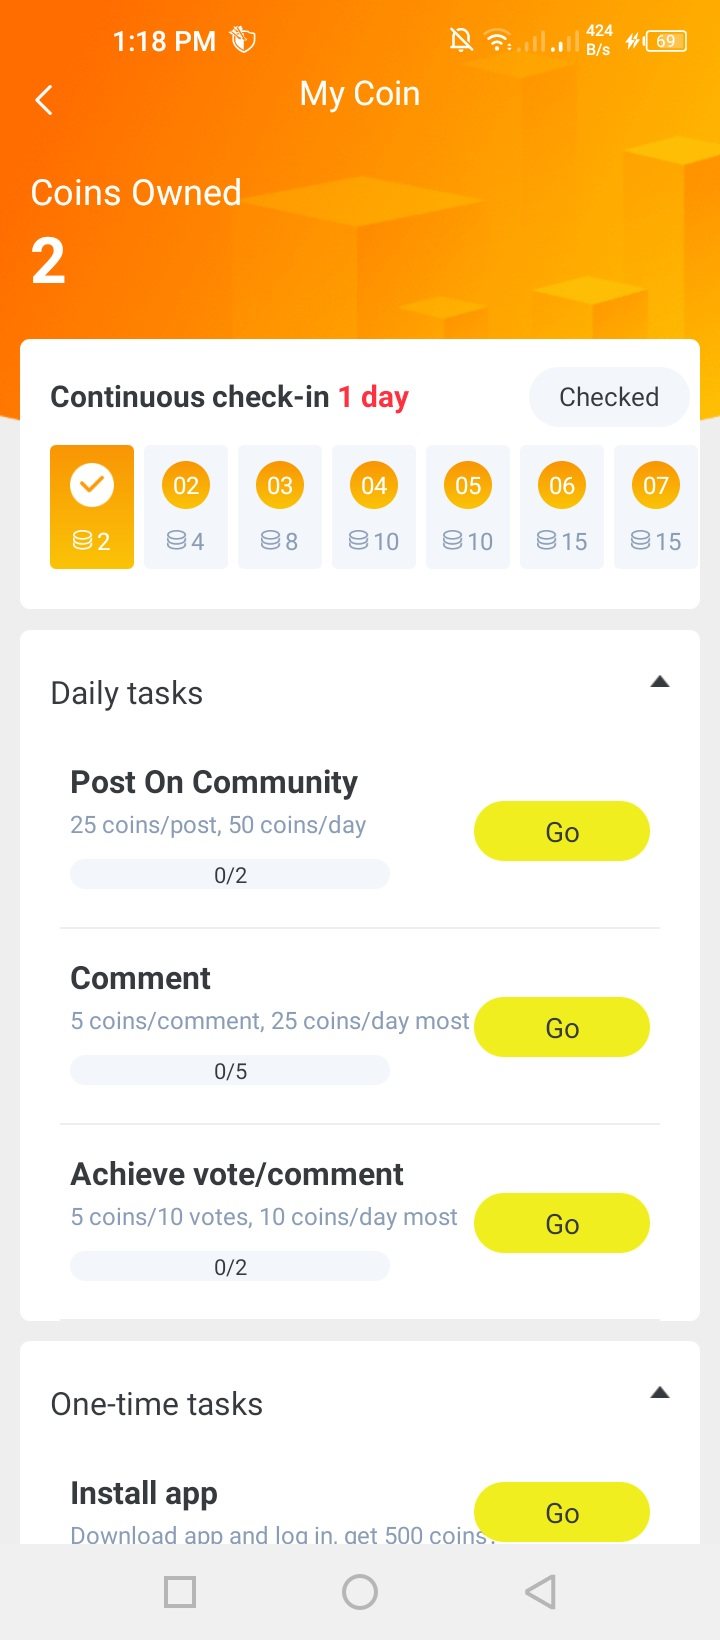Collapse the One-time tasks section

pos(659,1393)
